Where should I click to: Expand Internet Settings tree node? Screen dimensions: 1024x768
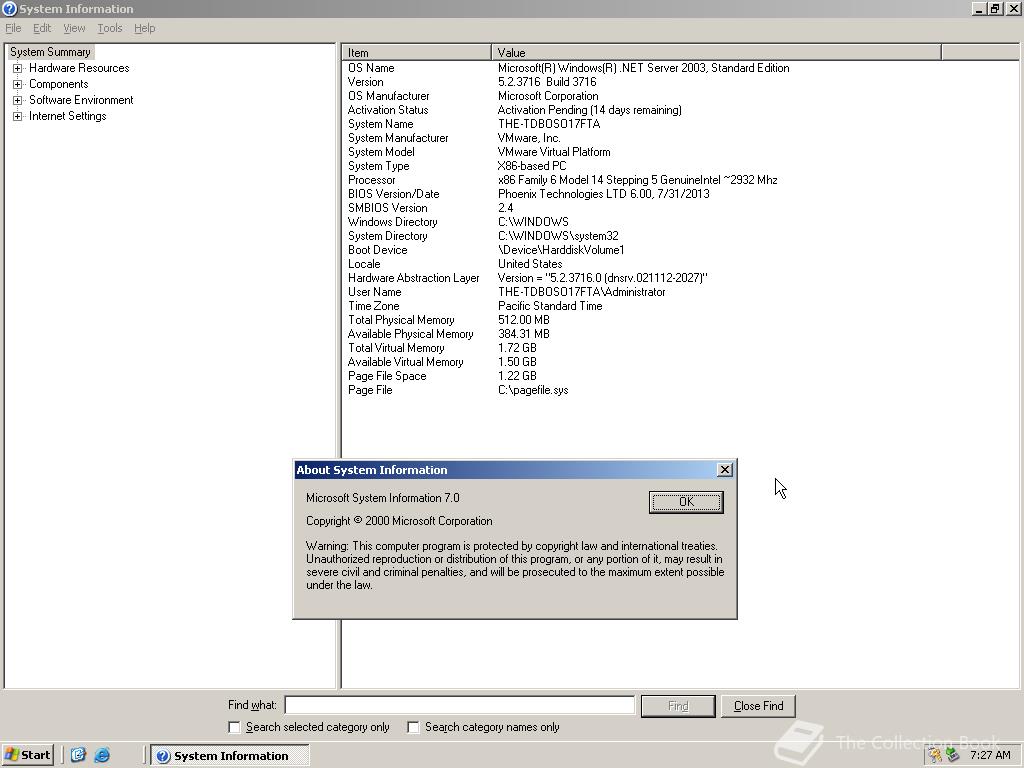(18, 116)
